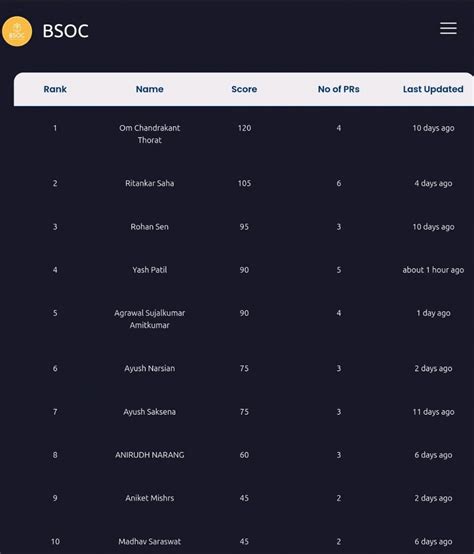Click Om Chandrakant Thorat's name

click(149, 134)
